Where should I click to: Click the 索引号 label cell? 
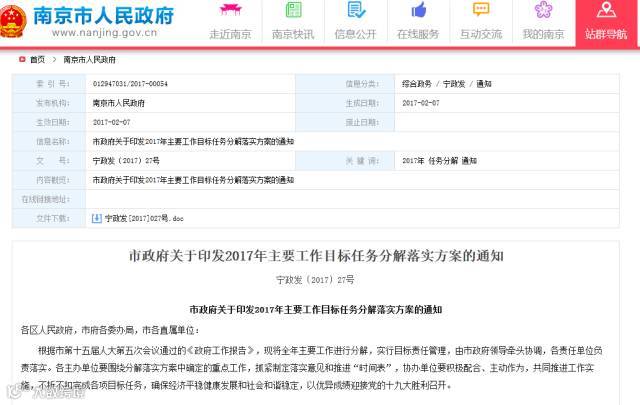pos(49,84)
